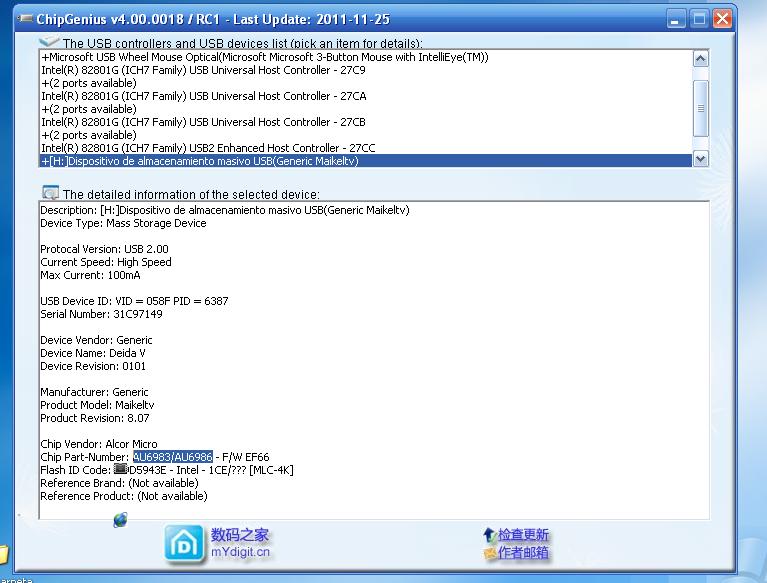Click 'Manufacturer: Generic' line
This screenshot has height=583, width=767.
[x=94, y=392]
